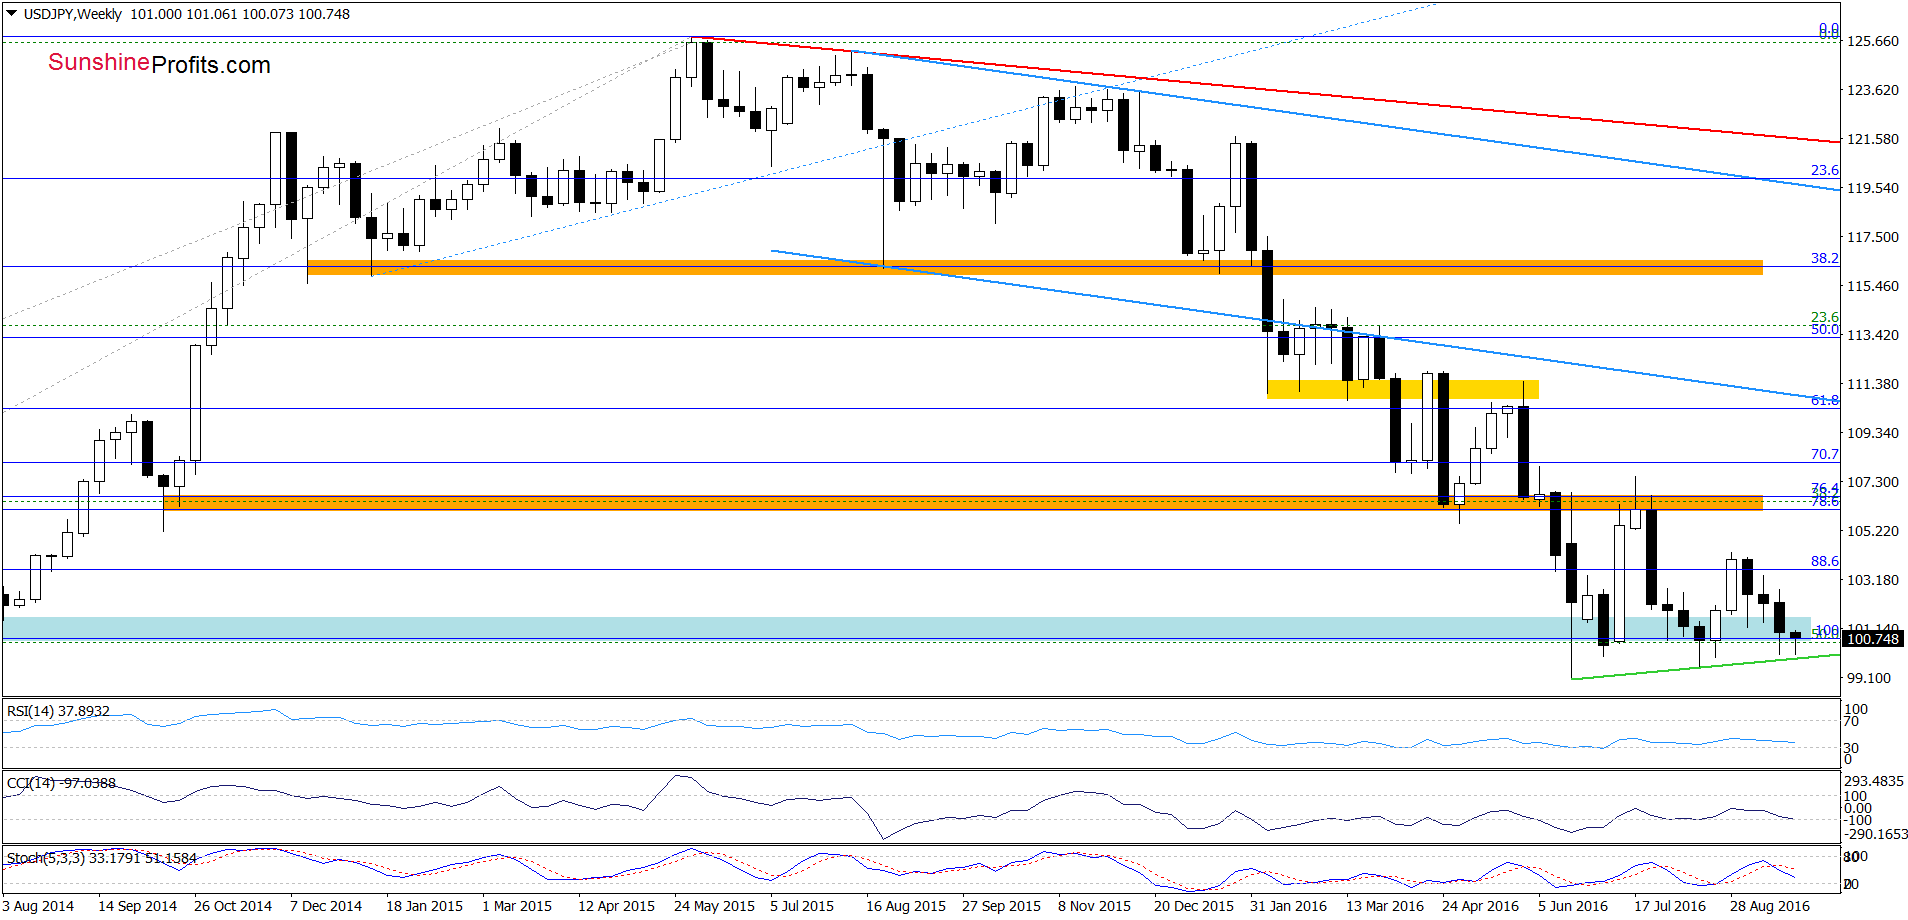Select the light blue support zone rectangle
This screenshot has width=1908, height=920.
(x=906, y=627)
